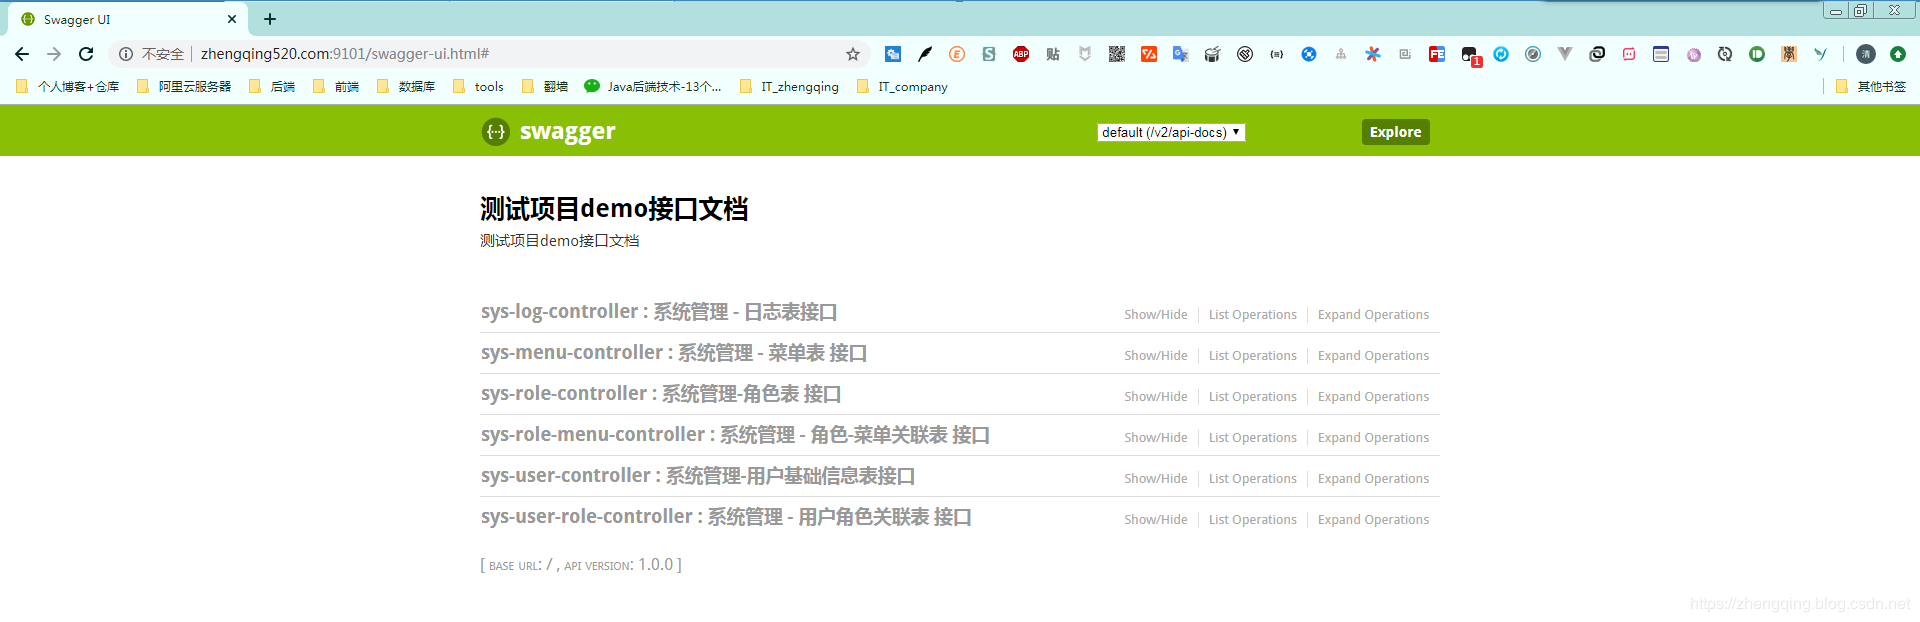
Task: Go back with the browser back arrow
Action: 22,54
